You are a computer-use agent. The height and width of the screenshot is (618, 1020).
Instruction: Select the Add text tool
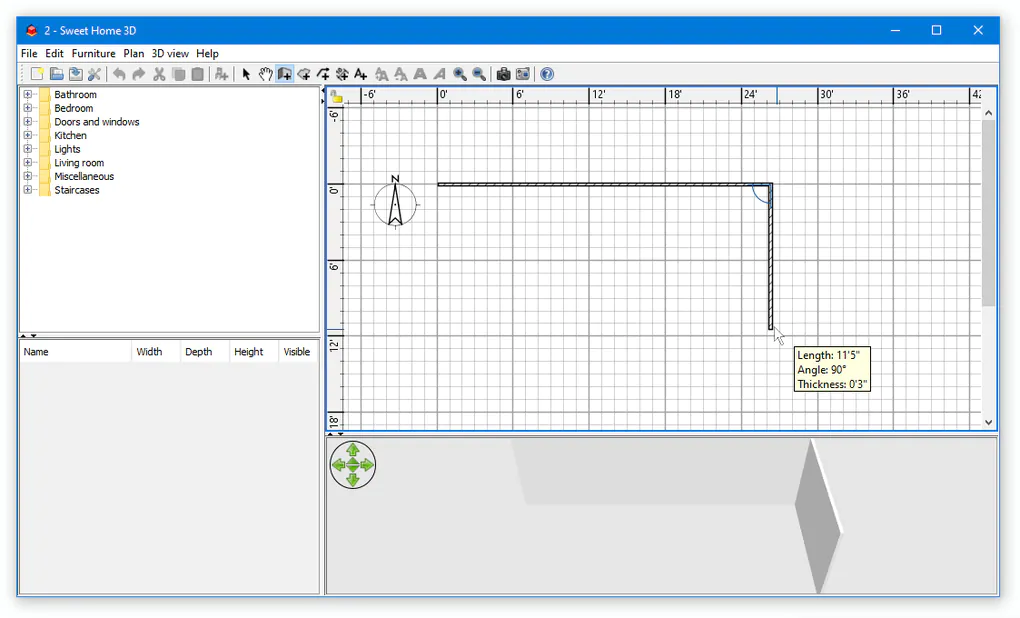[361, 74]
